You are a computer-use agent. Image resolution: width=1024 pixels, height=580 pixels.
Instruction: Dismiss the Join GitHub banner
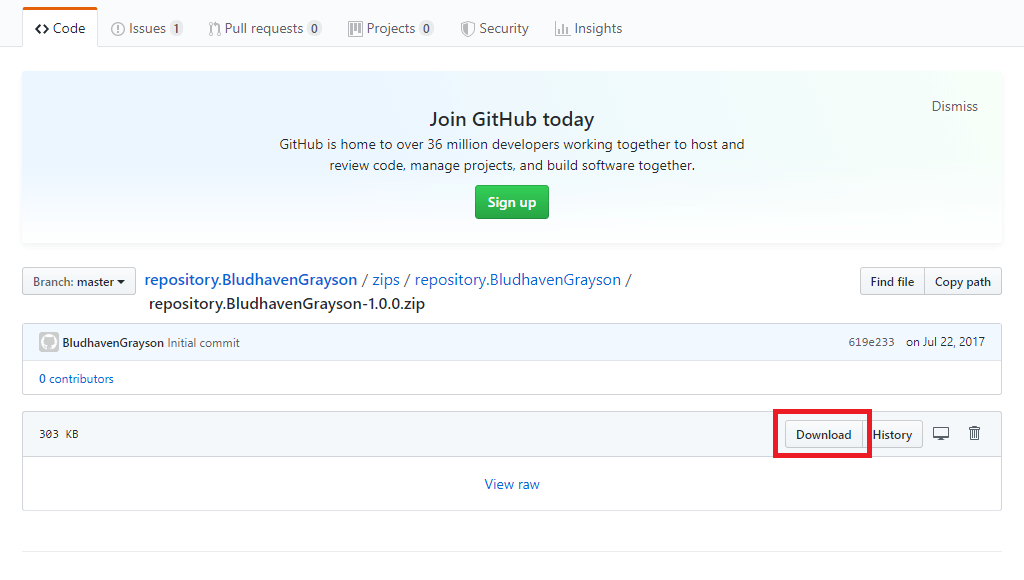pos(954,106)
